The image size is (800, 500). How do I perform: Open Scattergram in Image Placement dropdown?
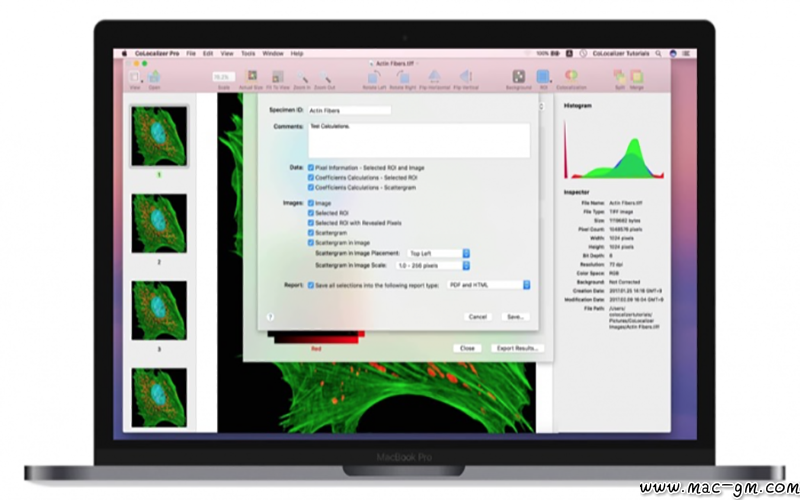439,253
